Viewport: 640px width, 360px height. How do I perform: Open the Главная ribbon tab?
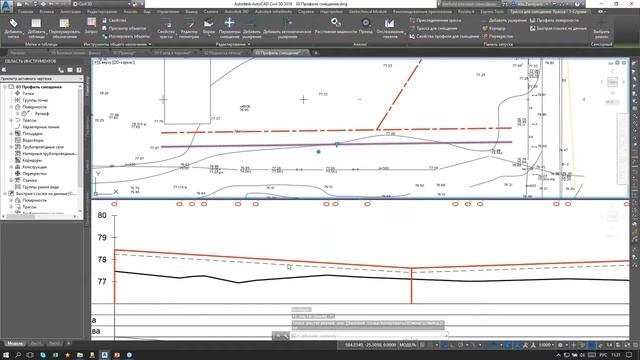[x=25, y=12]
